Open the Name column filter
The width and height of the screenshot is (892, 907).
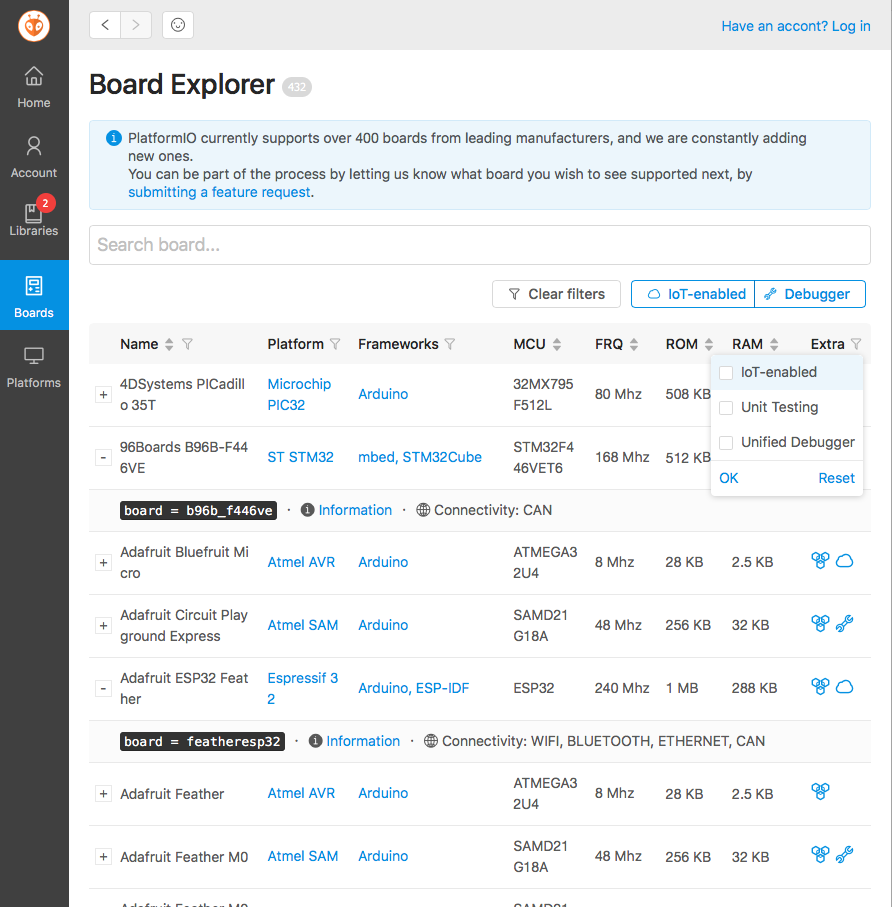tap(187, 344)
